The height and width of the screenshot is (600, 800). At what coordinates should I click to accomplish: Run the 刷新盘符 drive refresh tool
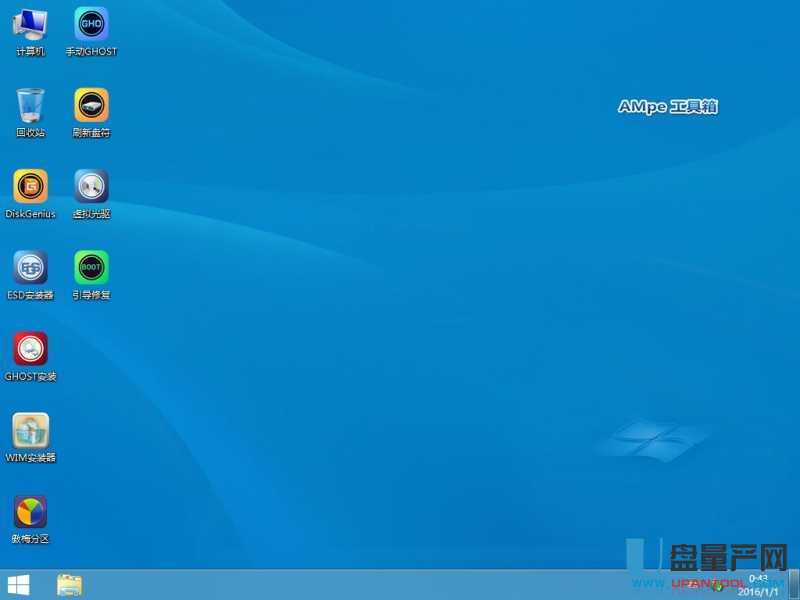tap(91, 106)
